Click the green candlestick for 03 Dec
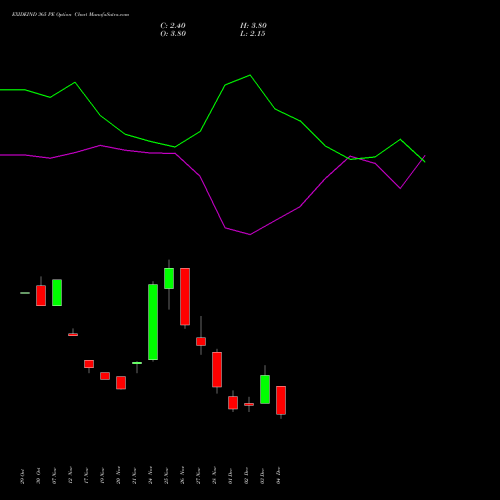This screenshot has width=500, height=500. pyautogui.click(x=265, y=389)
